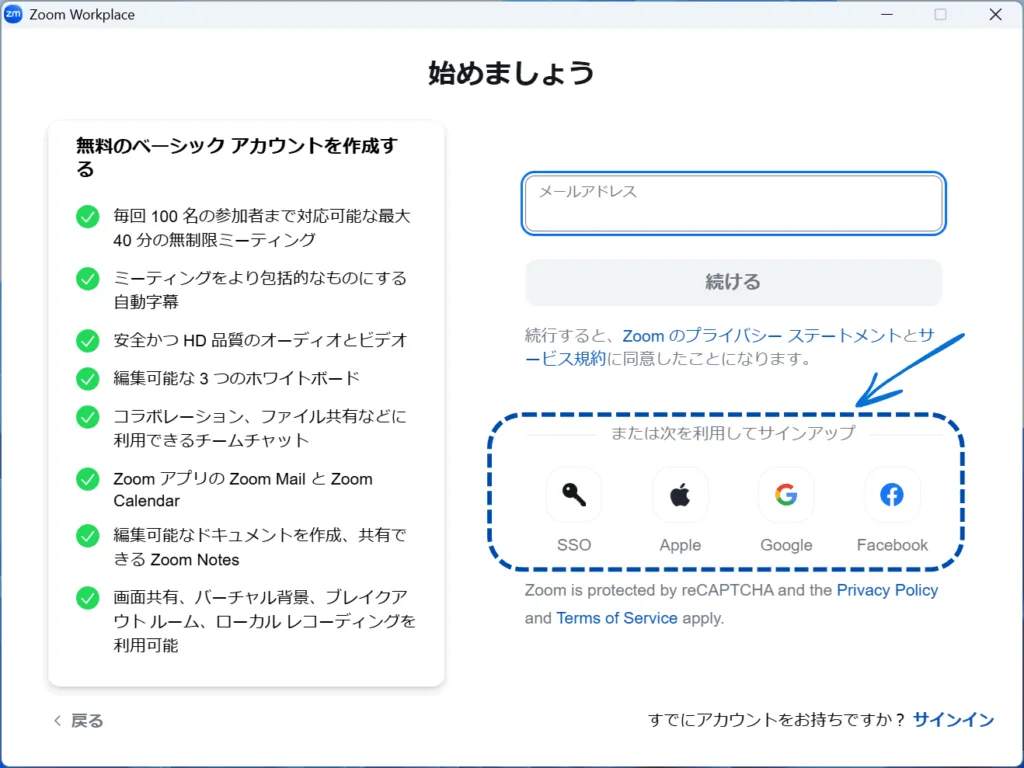Focus the メールアドレス input field
Image resolution: width=1024 pixels, height=768 pixels.
click(733, 203)
